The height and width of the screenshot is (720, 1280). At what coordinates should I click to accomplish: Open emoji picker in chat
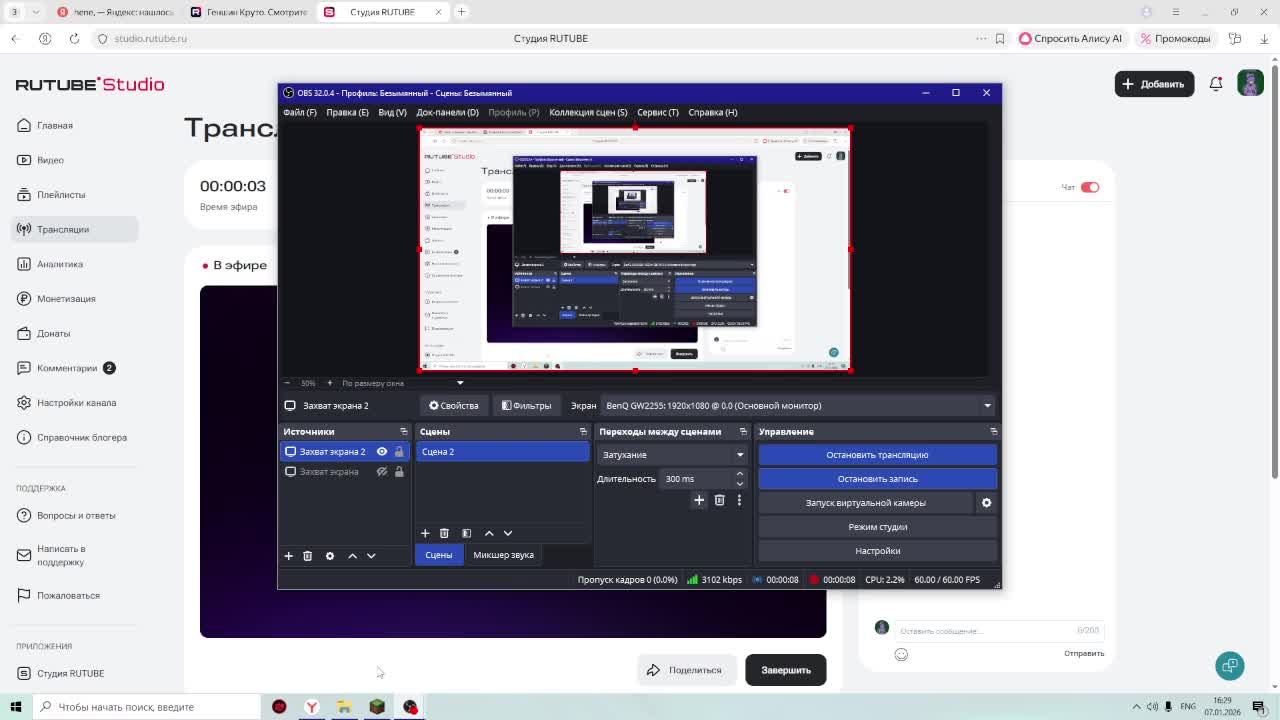(901, 654)
